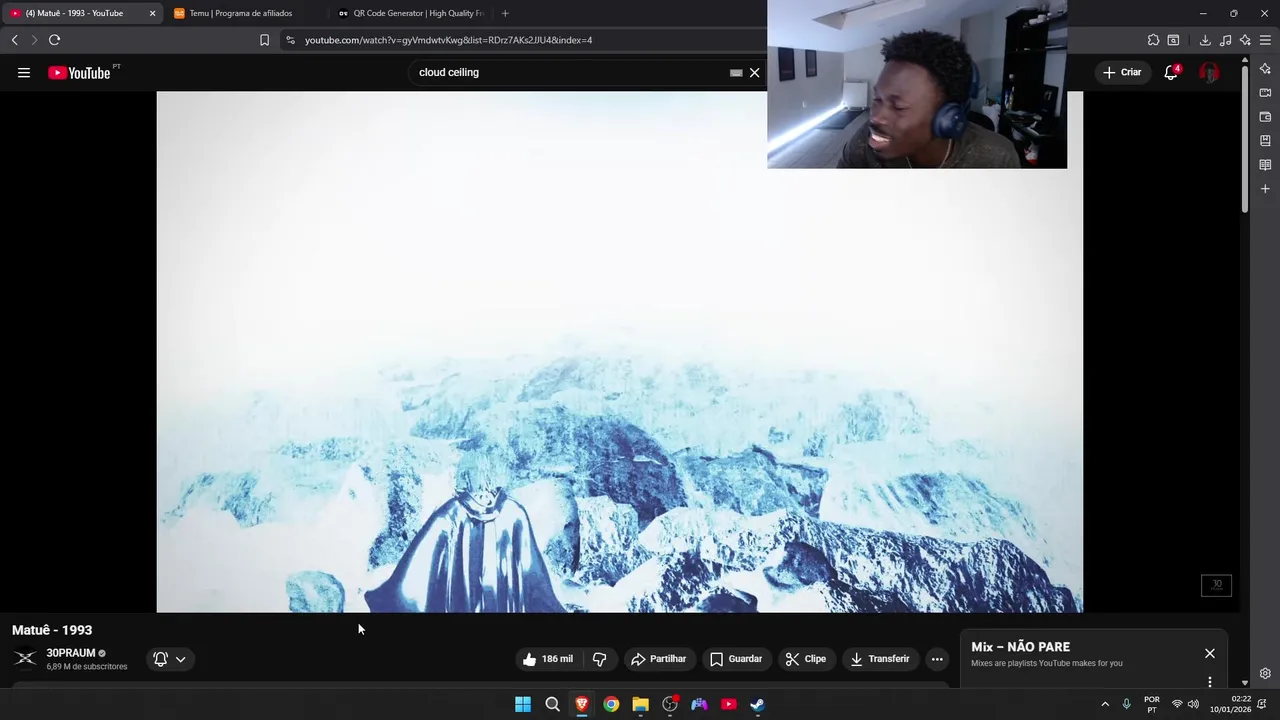
Task: Add item to Brave sidebar
Action: (1265, 188)
